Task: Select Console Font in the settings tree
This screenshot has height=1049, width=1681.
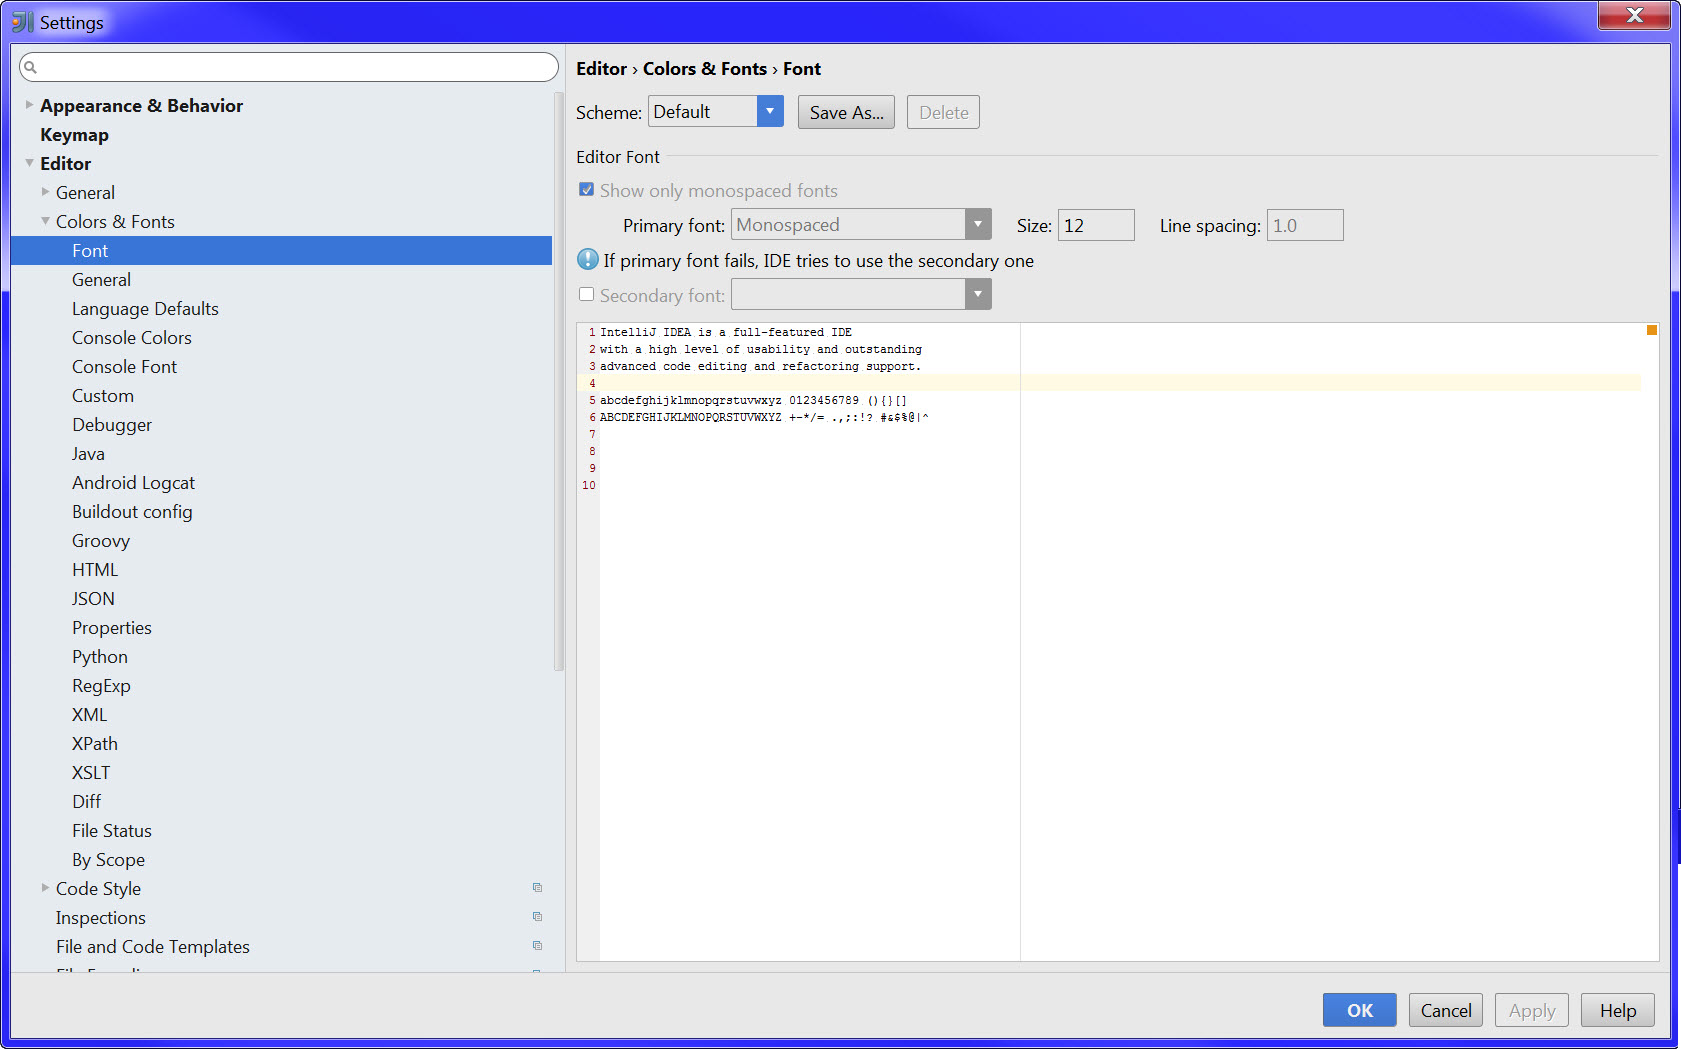Action: point(124,367)
